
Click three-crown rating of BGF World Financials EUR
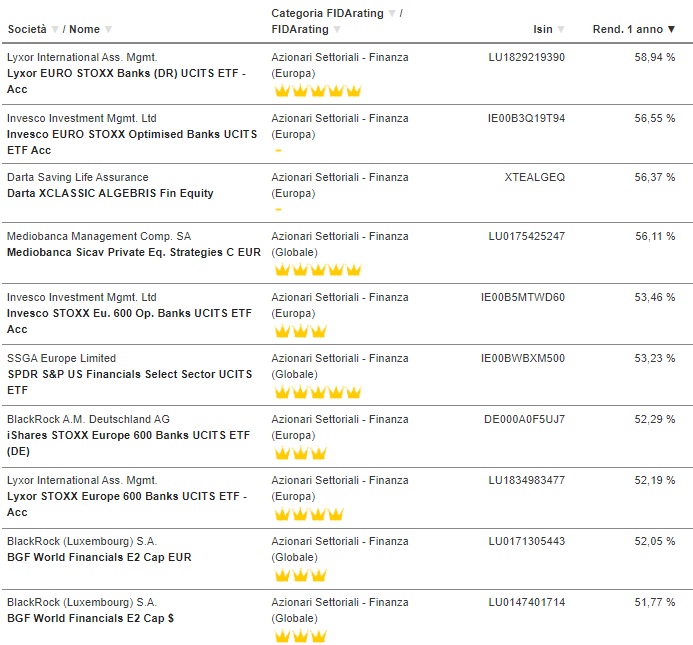(300, 575)
